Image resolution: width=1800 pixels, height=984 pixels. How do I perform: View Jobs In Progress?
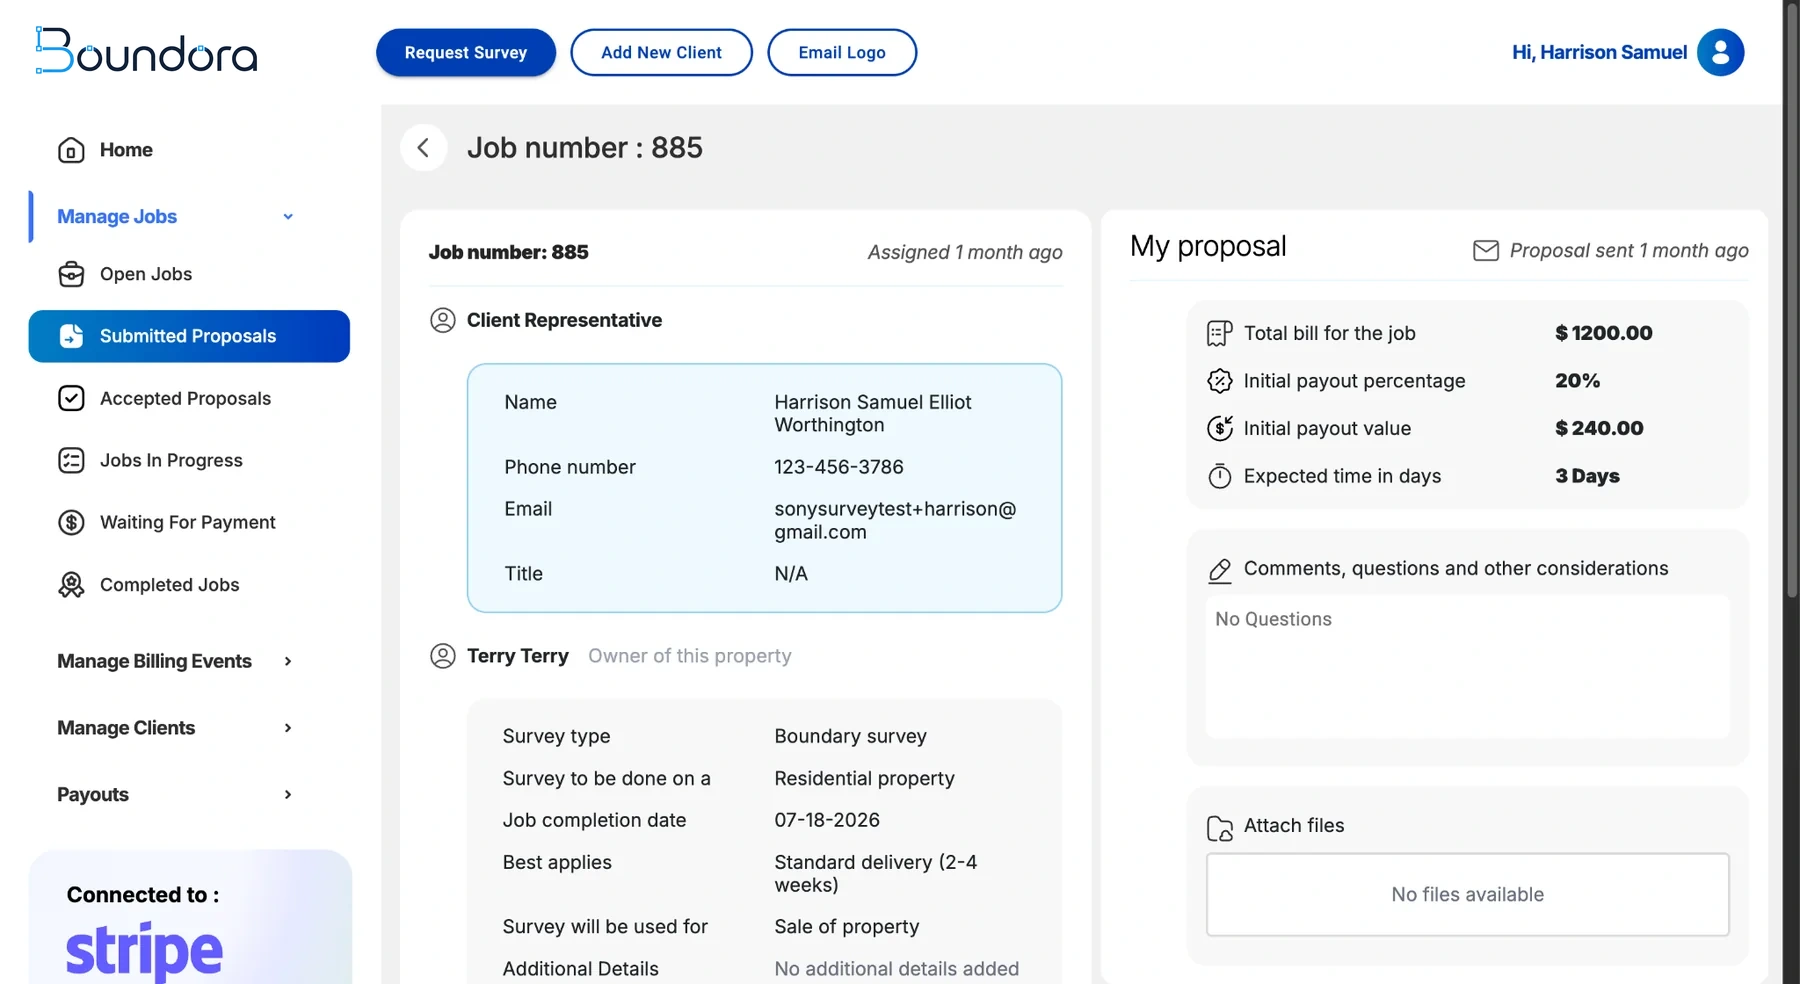(189, 460)
